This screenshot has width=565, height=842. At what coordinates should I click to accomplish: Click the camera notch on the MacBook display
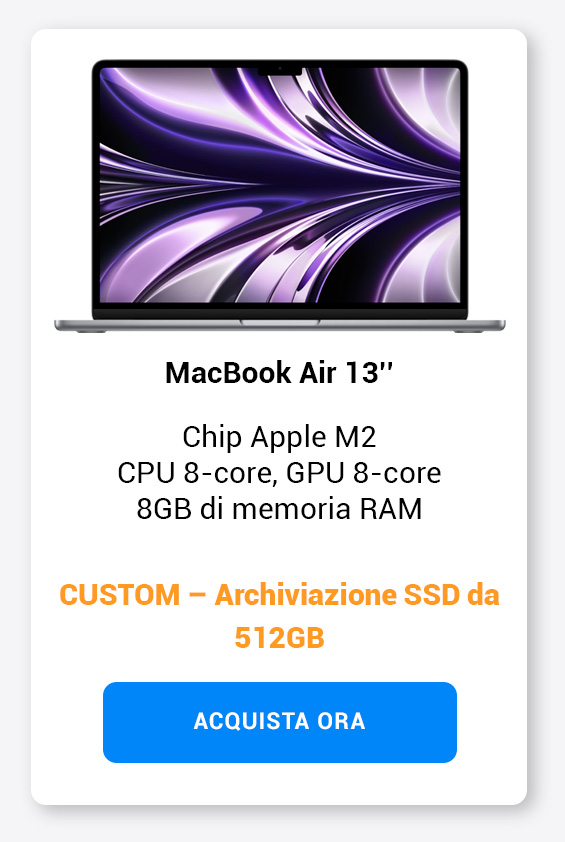(280, 70)
